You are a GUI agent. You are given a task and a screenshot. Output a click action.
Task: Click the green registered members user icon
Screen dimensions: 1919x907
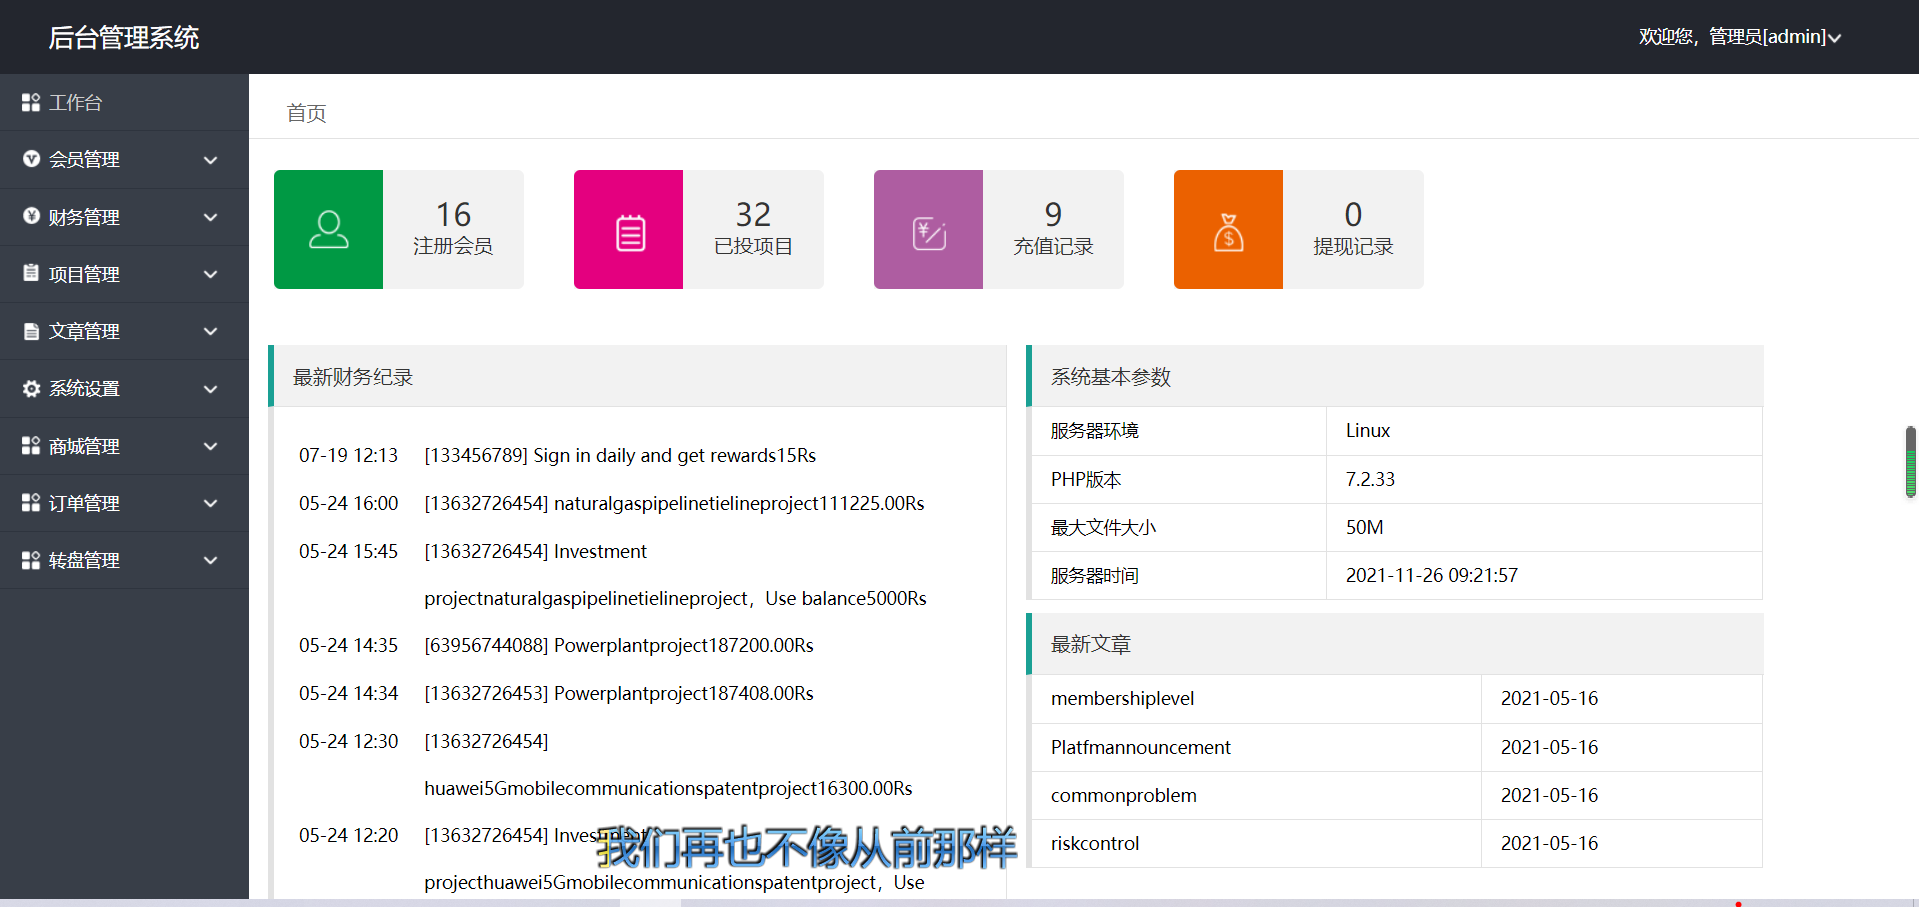click(328, 230)
